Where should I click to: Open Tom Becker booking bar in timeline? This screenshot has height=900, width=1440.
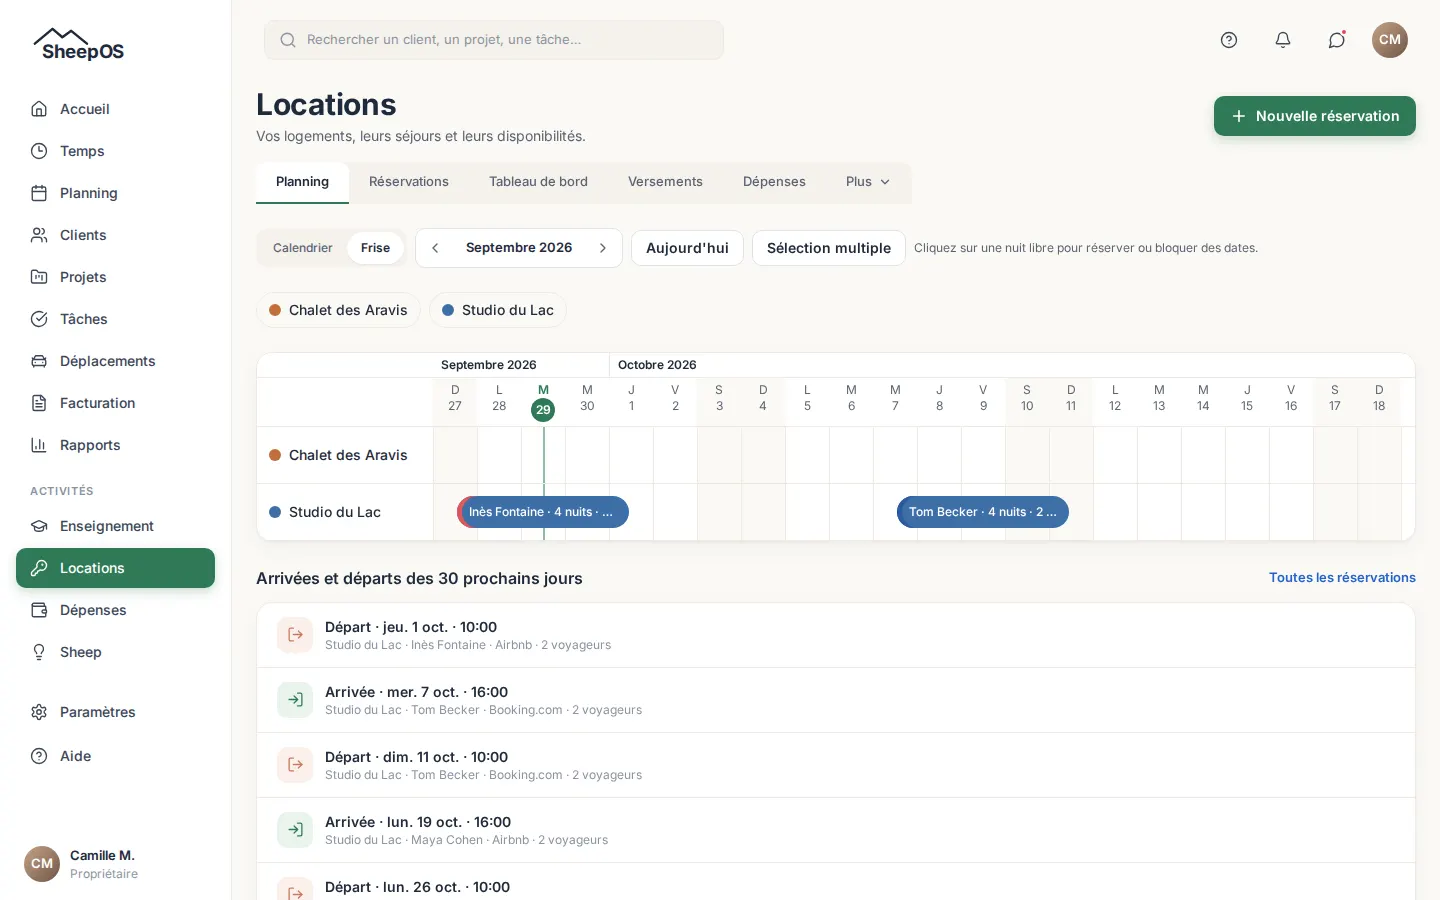(x=983, y=512)
